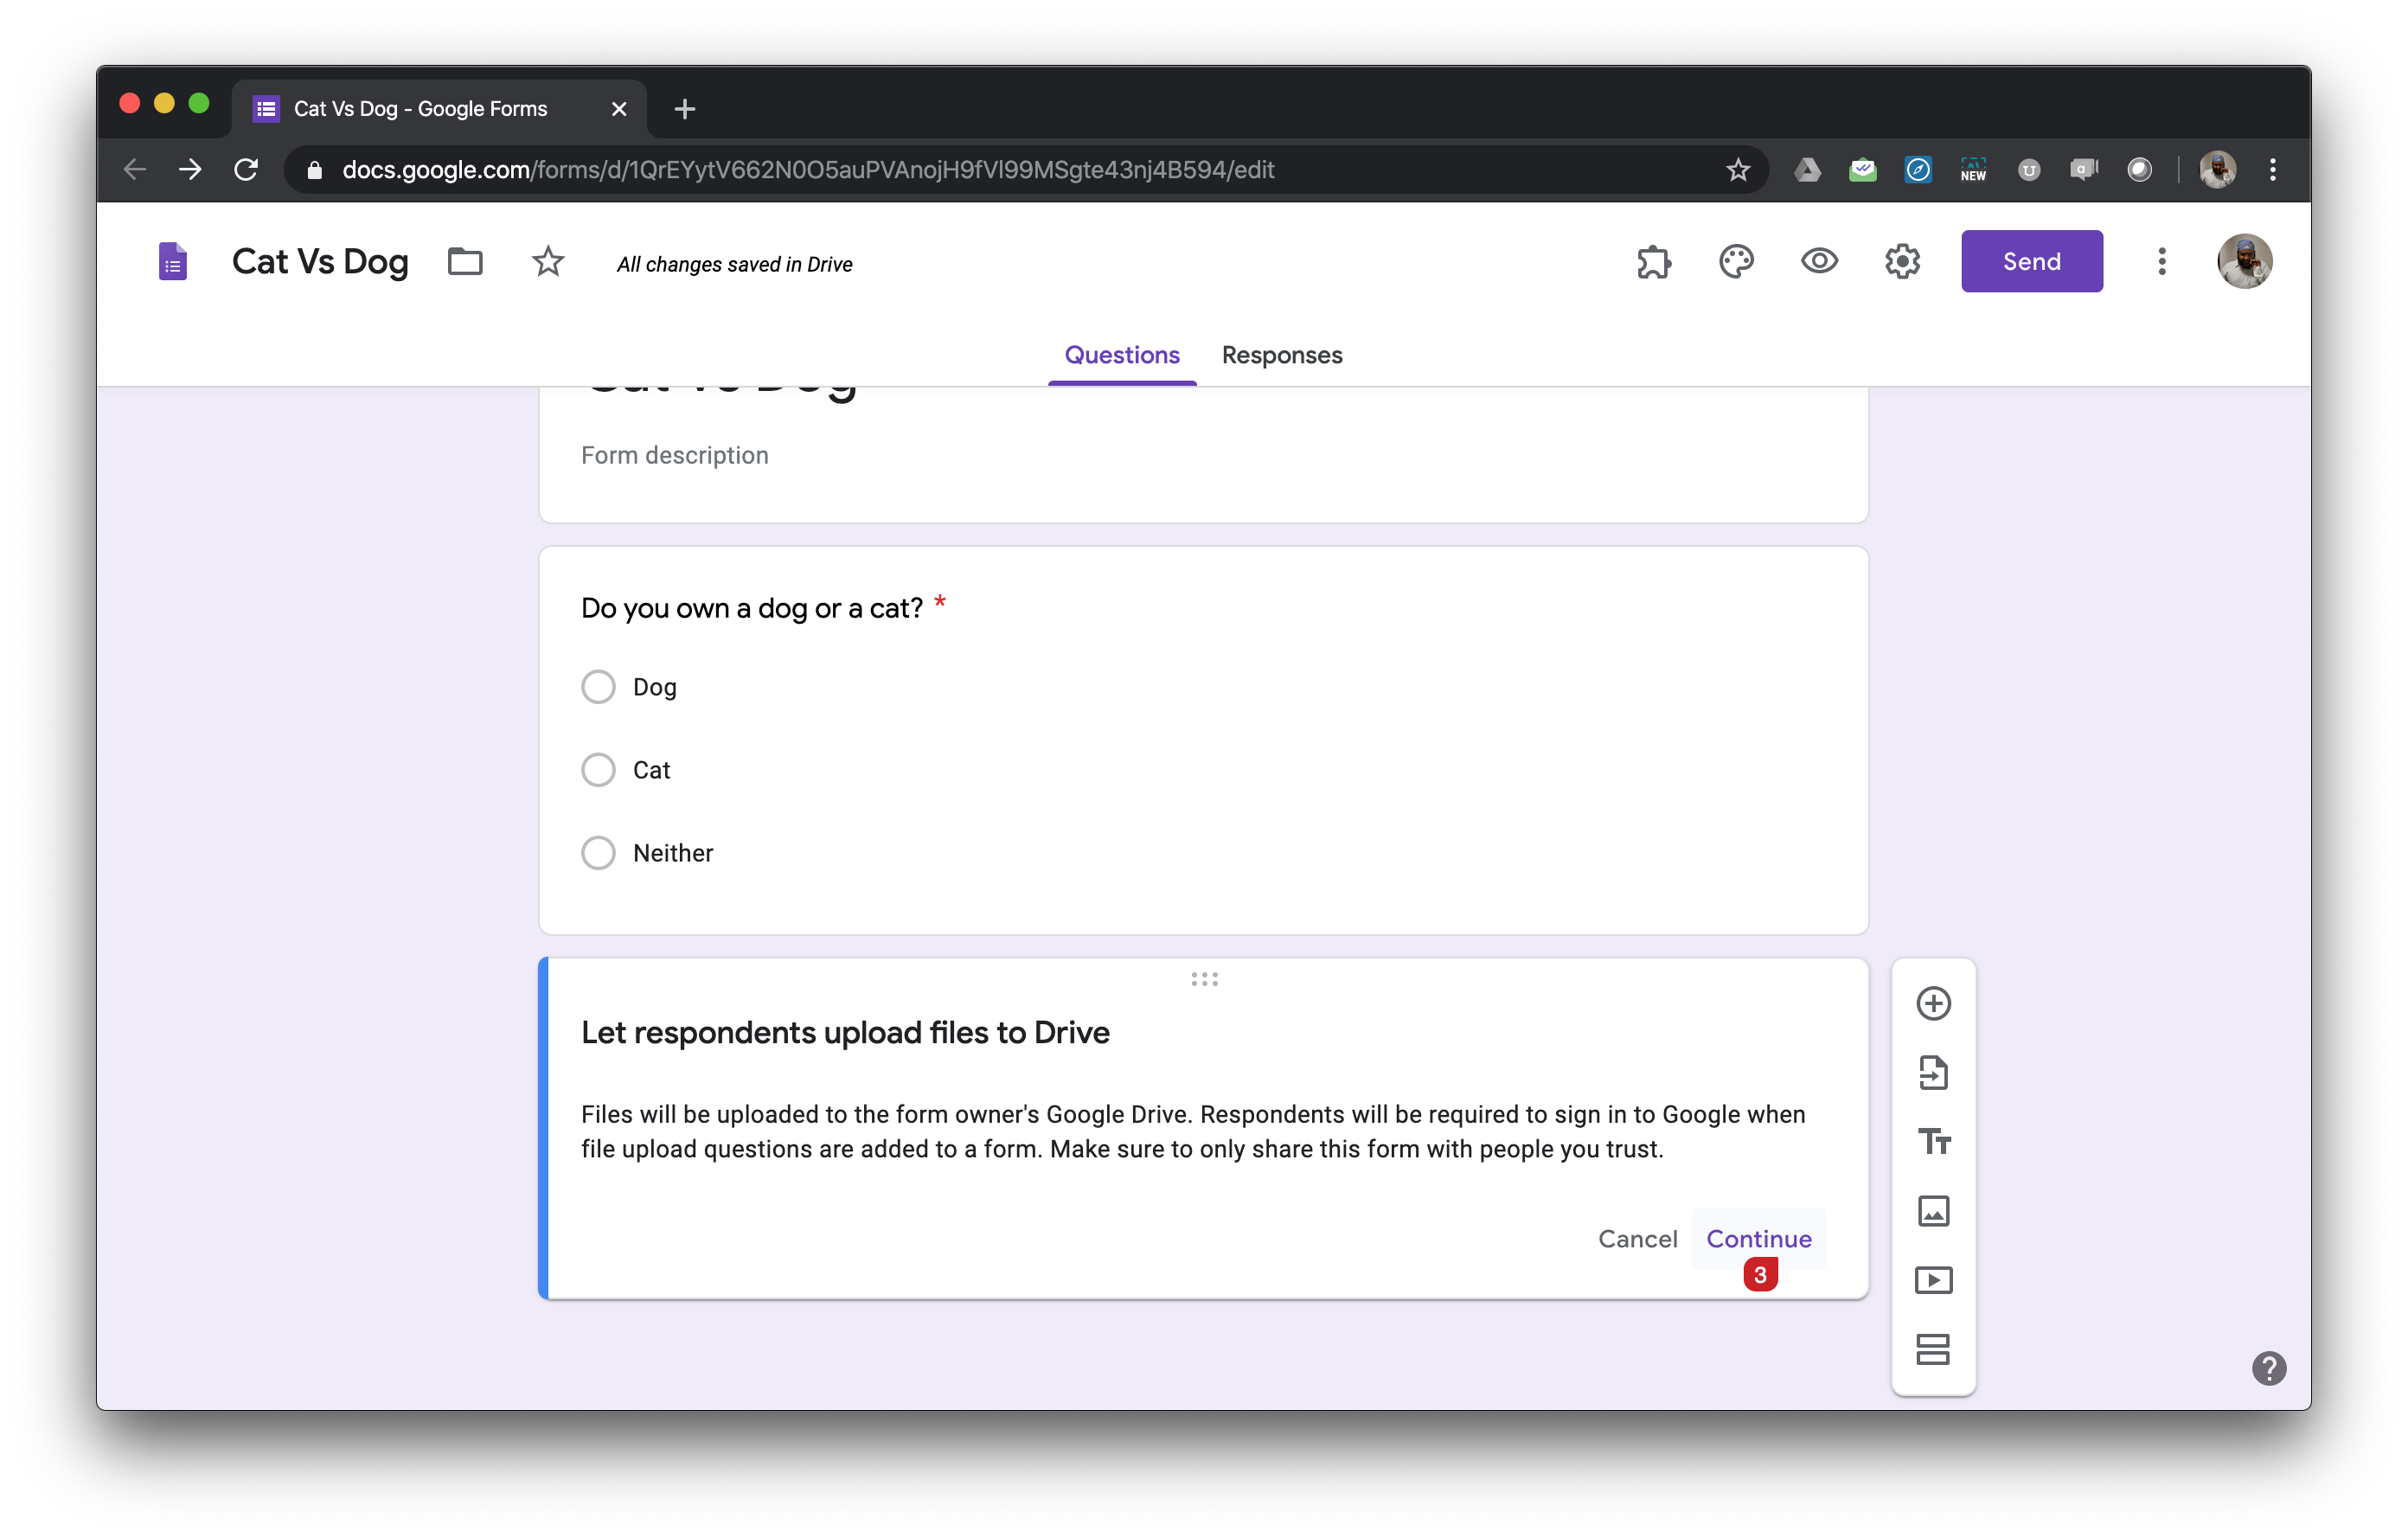The image size is (2408, 1538).
Task: Click the Import questions icon
Action: point(1933,1072)
